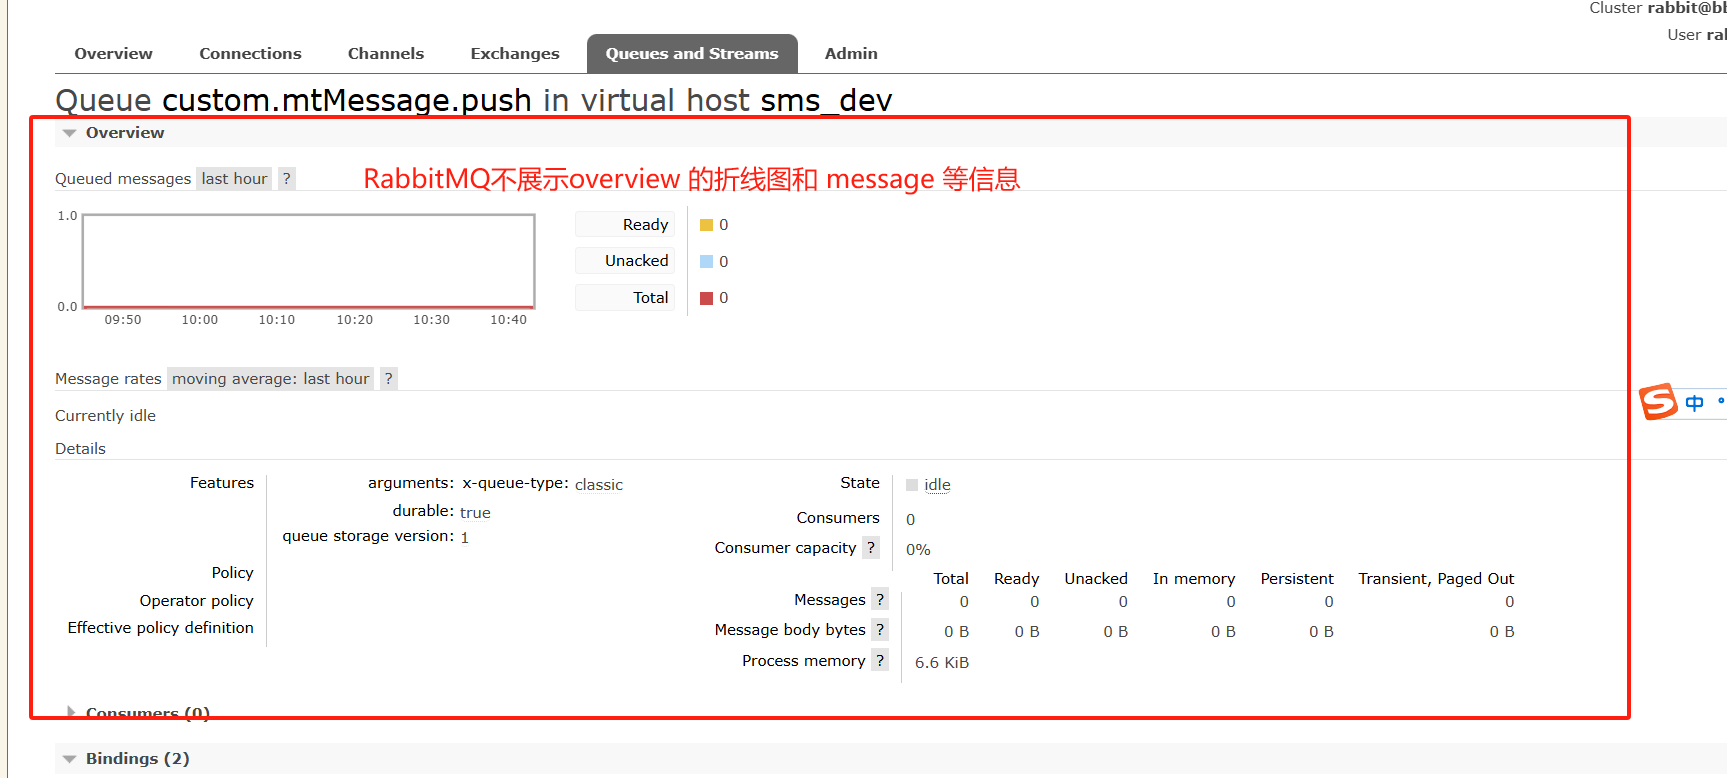Click the 'Persistent' column header
Screen dimensions: 1727x778
pyautogui.click(x=1297, y=579)
